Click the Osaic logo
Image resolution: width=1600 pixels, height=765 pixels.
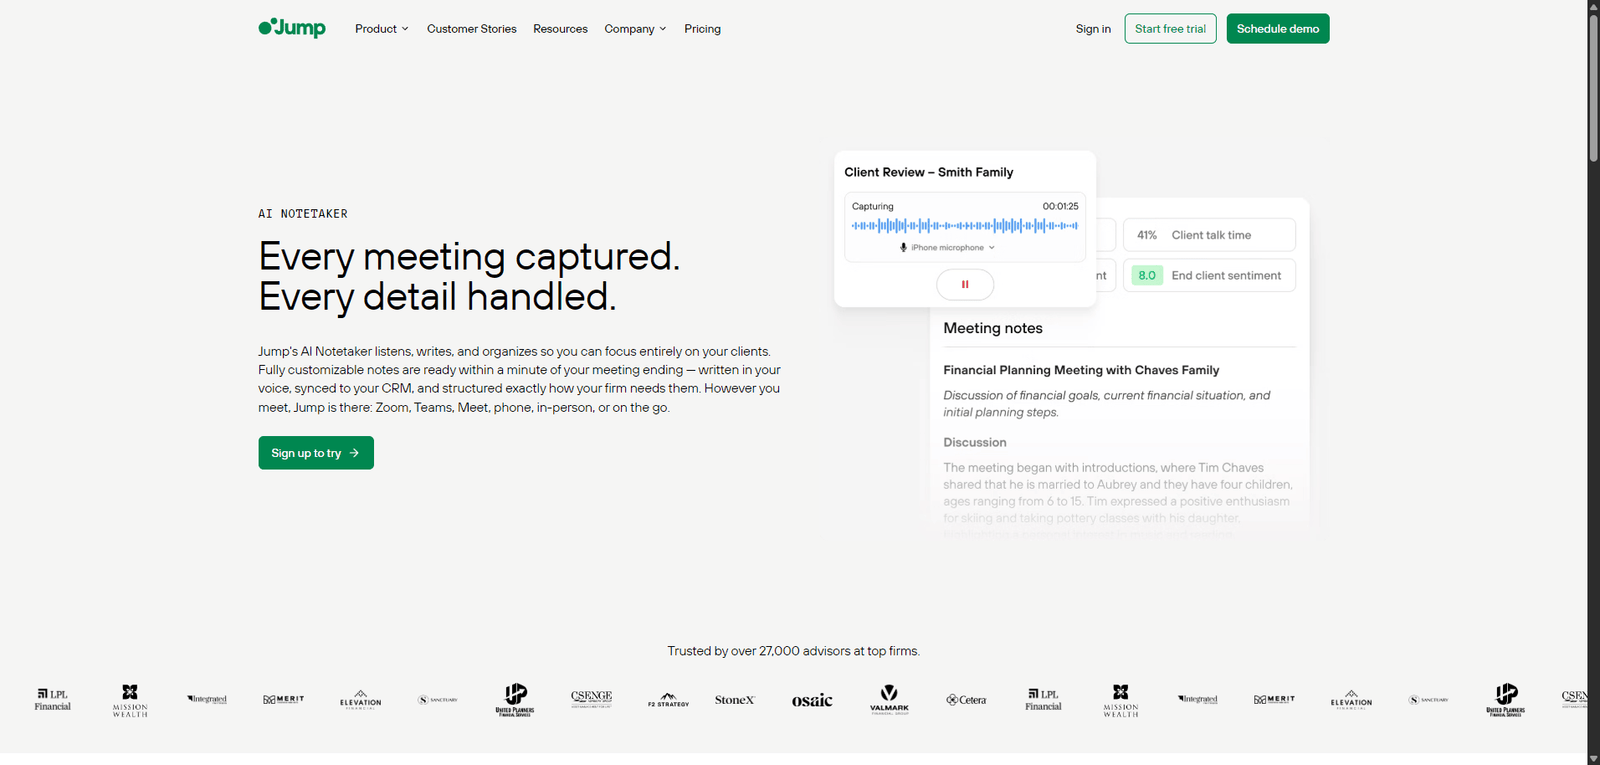coord(812,700)
